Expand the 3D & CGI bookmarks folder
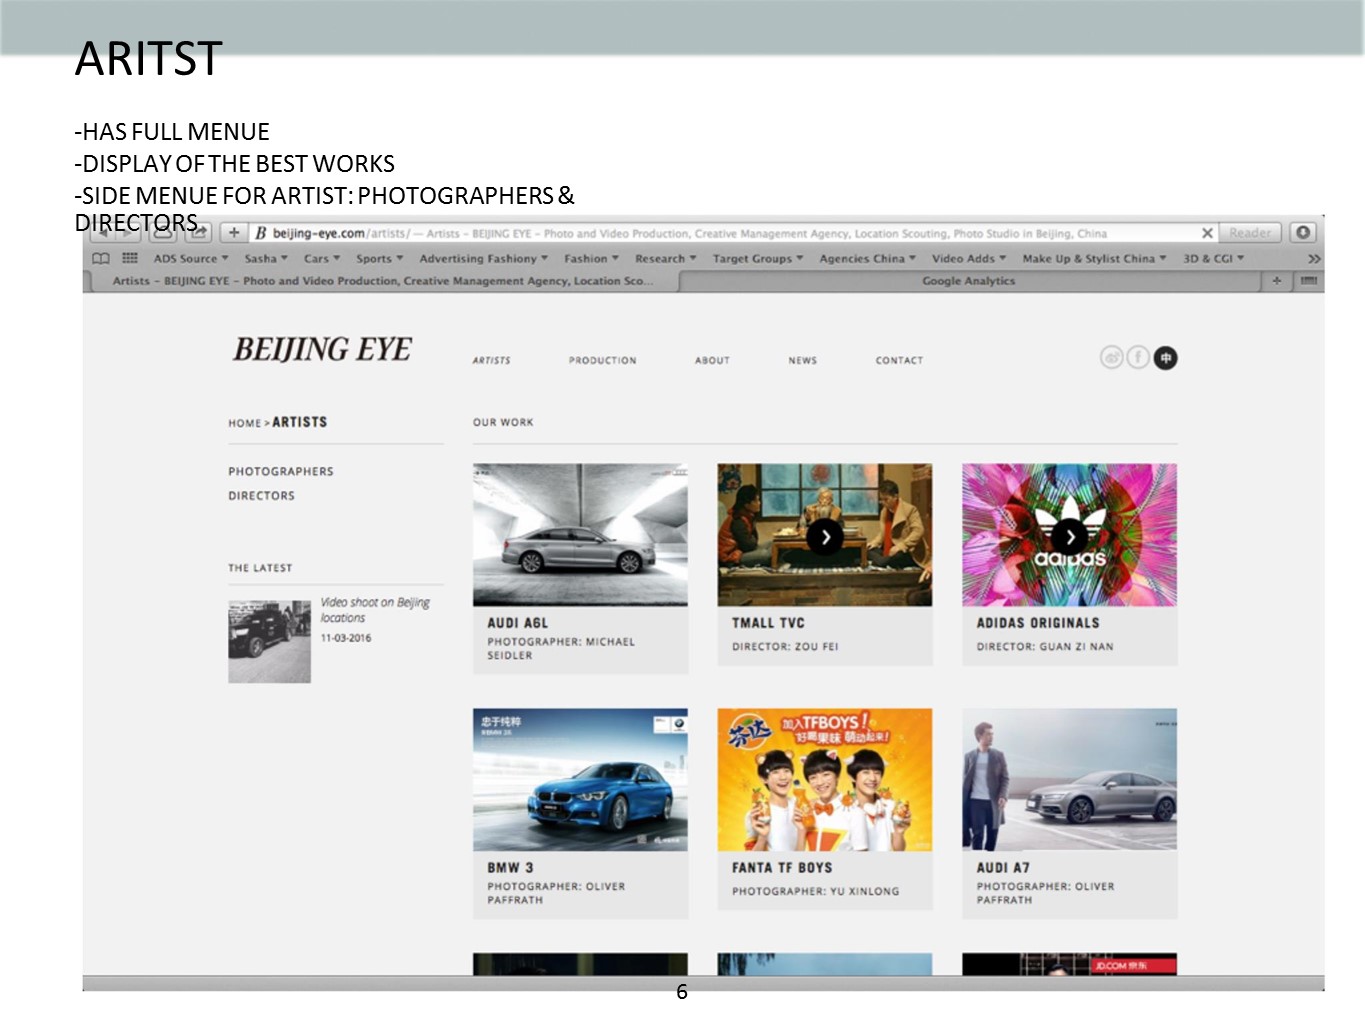The width and height of the screenshot is (1365, 1024). [1213, 258]
